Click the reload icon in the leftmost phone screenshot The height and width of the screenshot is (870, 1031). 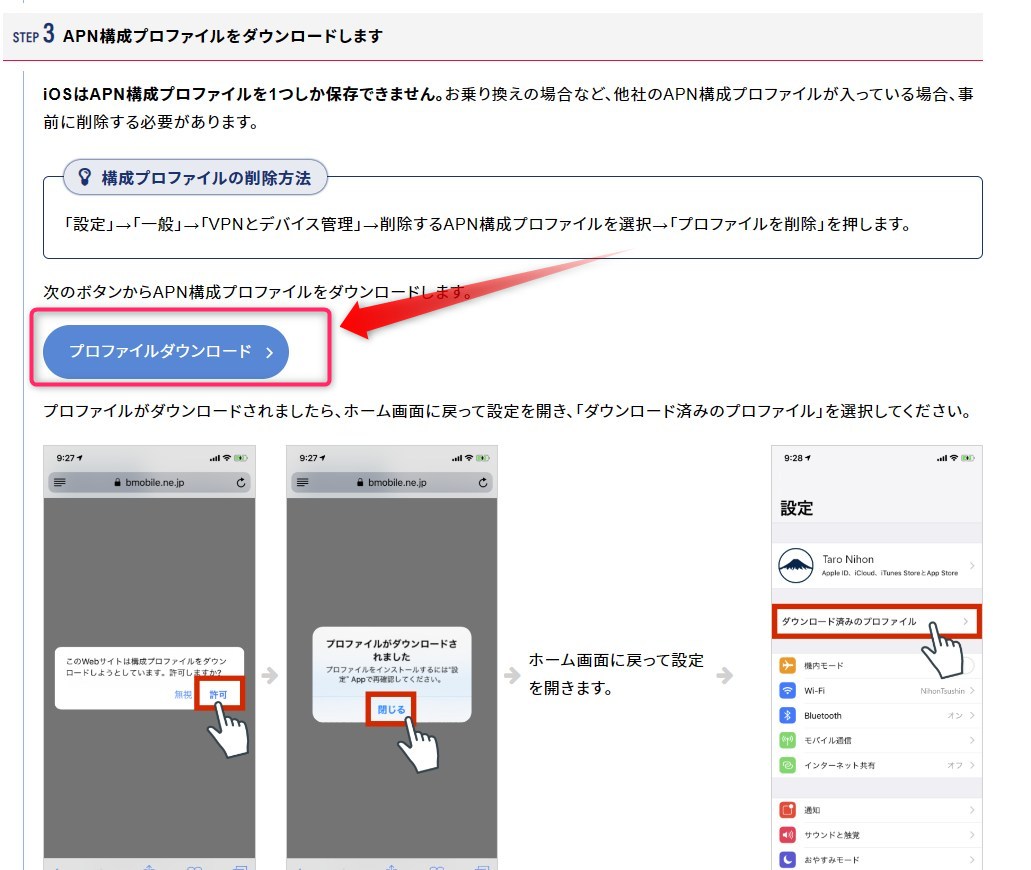tap(241, 482)
